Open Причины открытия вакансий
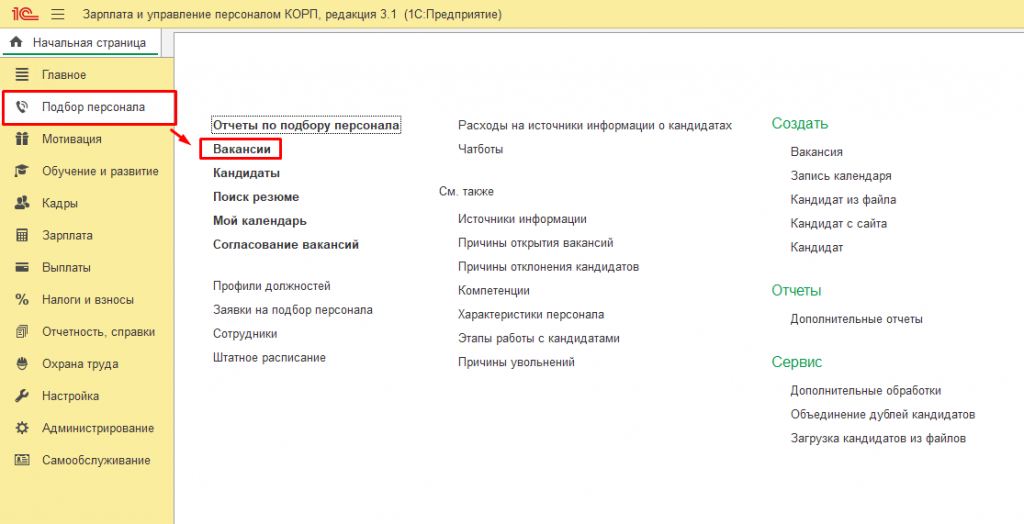This screenshot has height=524, width=1024. 536,243
